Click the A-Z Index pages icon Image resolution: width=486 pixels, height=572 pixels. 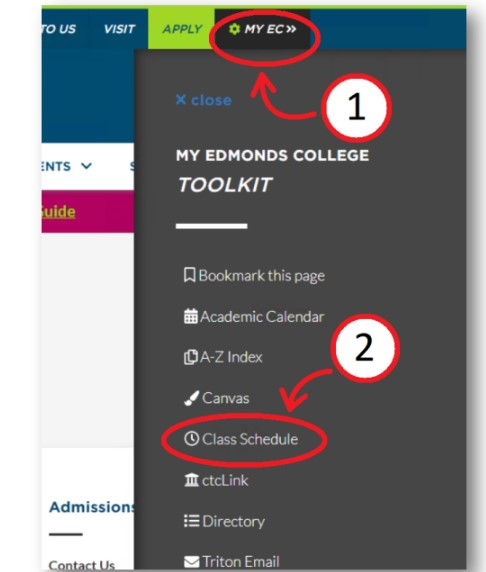coord(190,357)
